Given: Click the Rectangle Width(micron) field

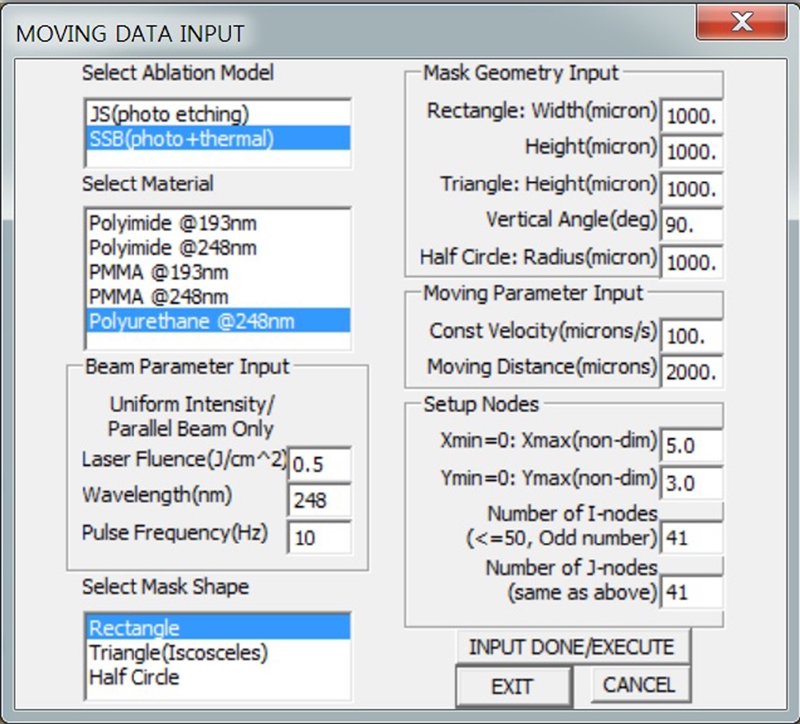Looking at the screenshot, I should coord(691,115).
